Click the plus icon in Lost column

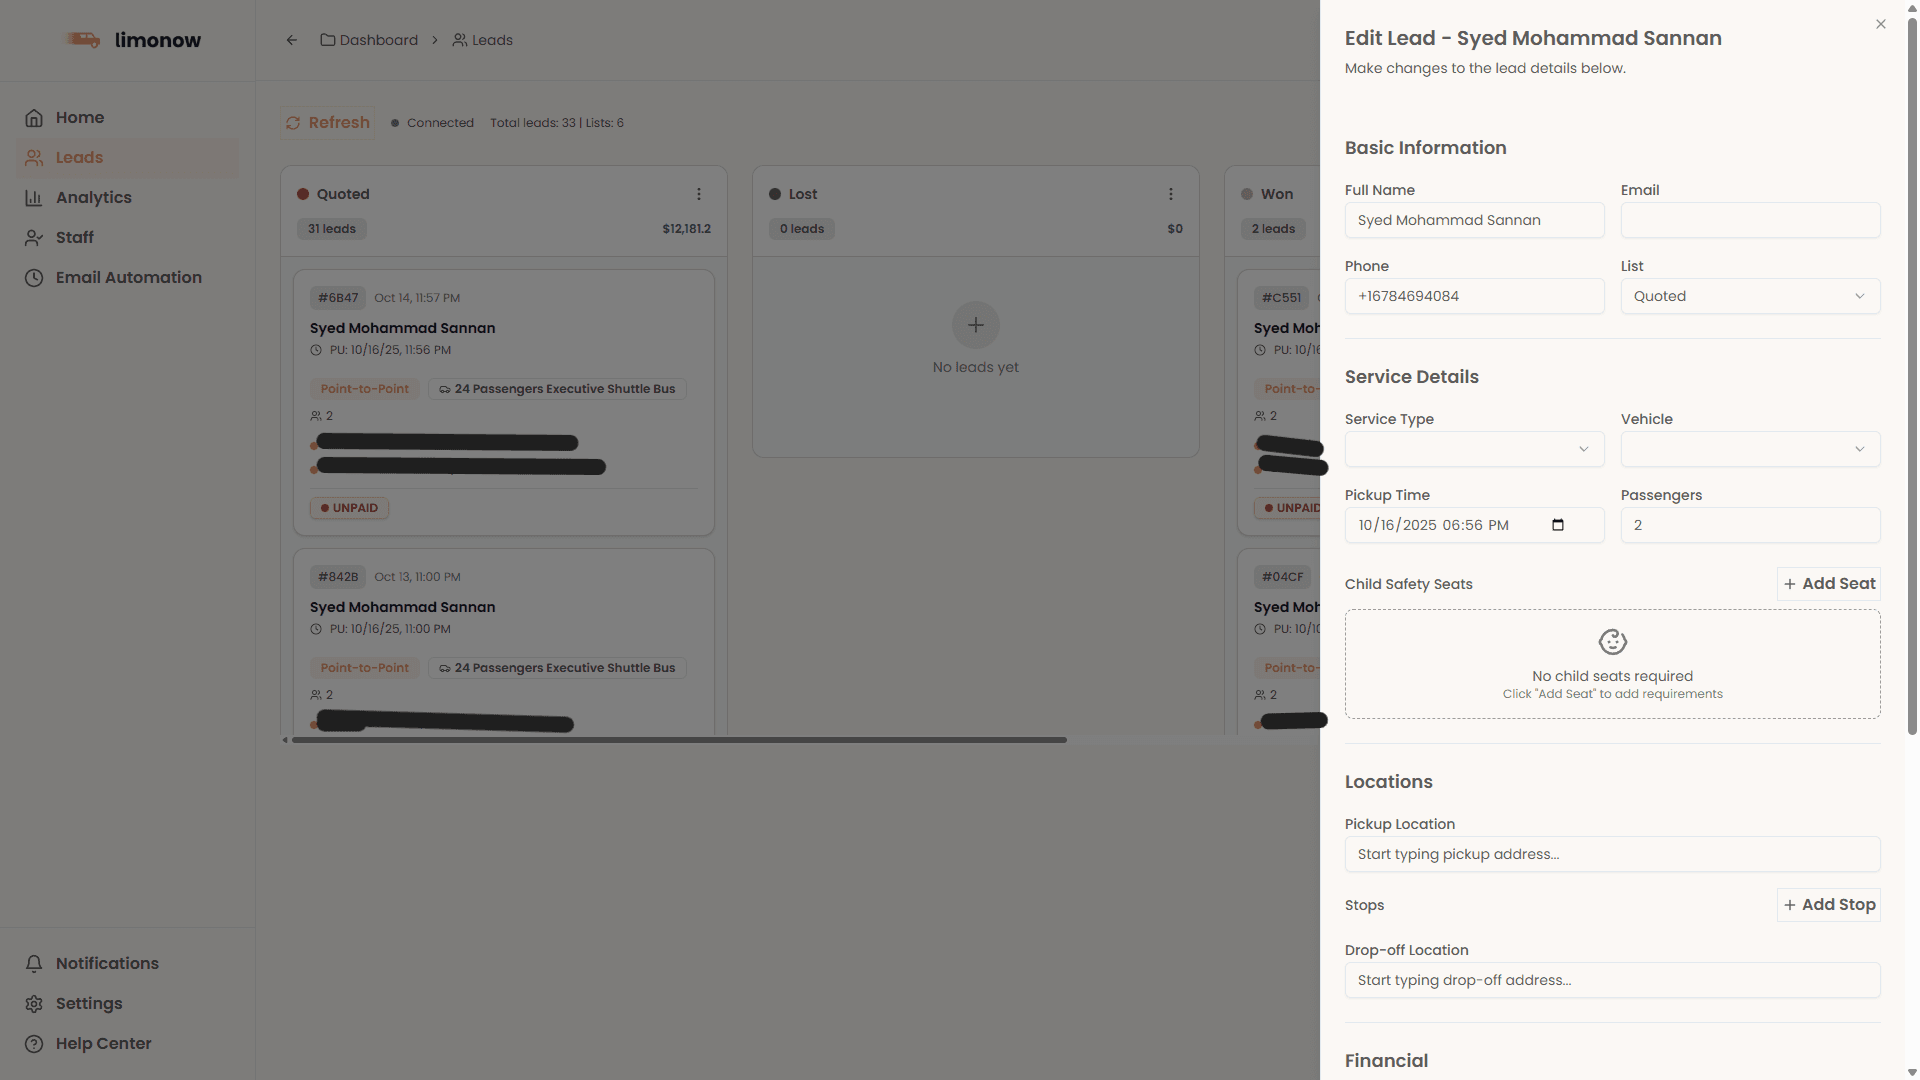pyautogui.click(x=975, y=325)
